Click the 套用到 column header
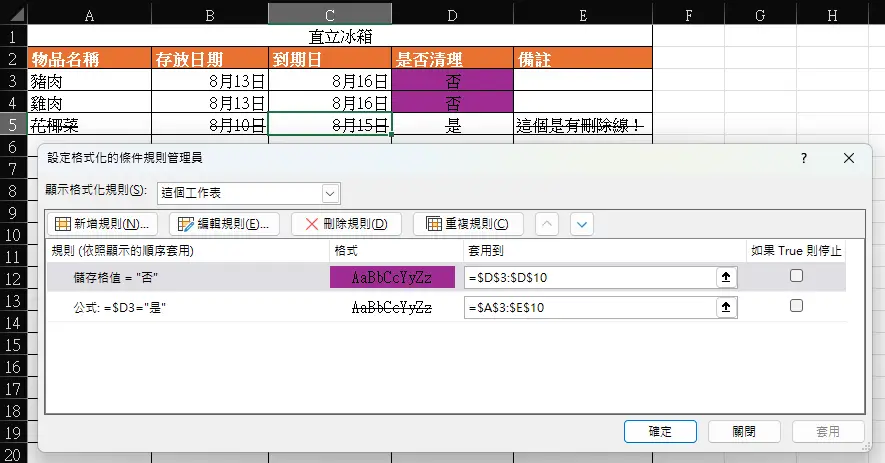The height and width of the screenshot is (463, 885). (604, 251)
